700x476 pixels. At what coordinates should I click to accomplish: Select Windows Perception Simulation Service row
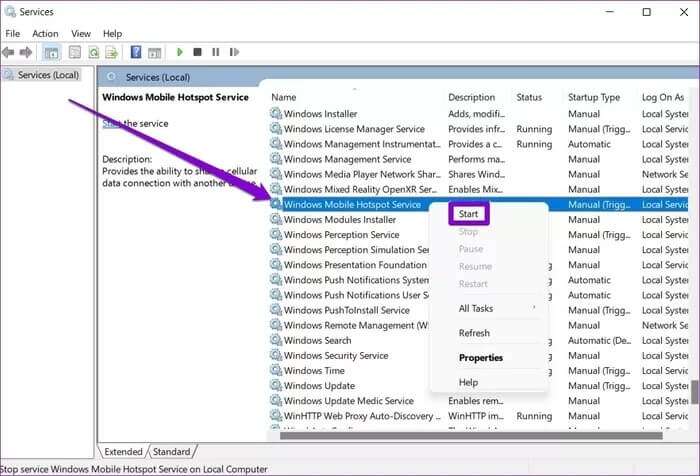[479, 250]
